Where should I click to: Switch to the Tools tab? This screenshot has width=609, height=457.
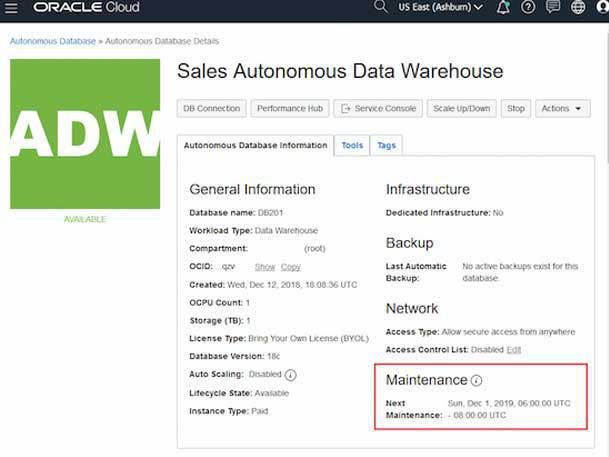[352, 145]
